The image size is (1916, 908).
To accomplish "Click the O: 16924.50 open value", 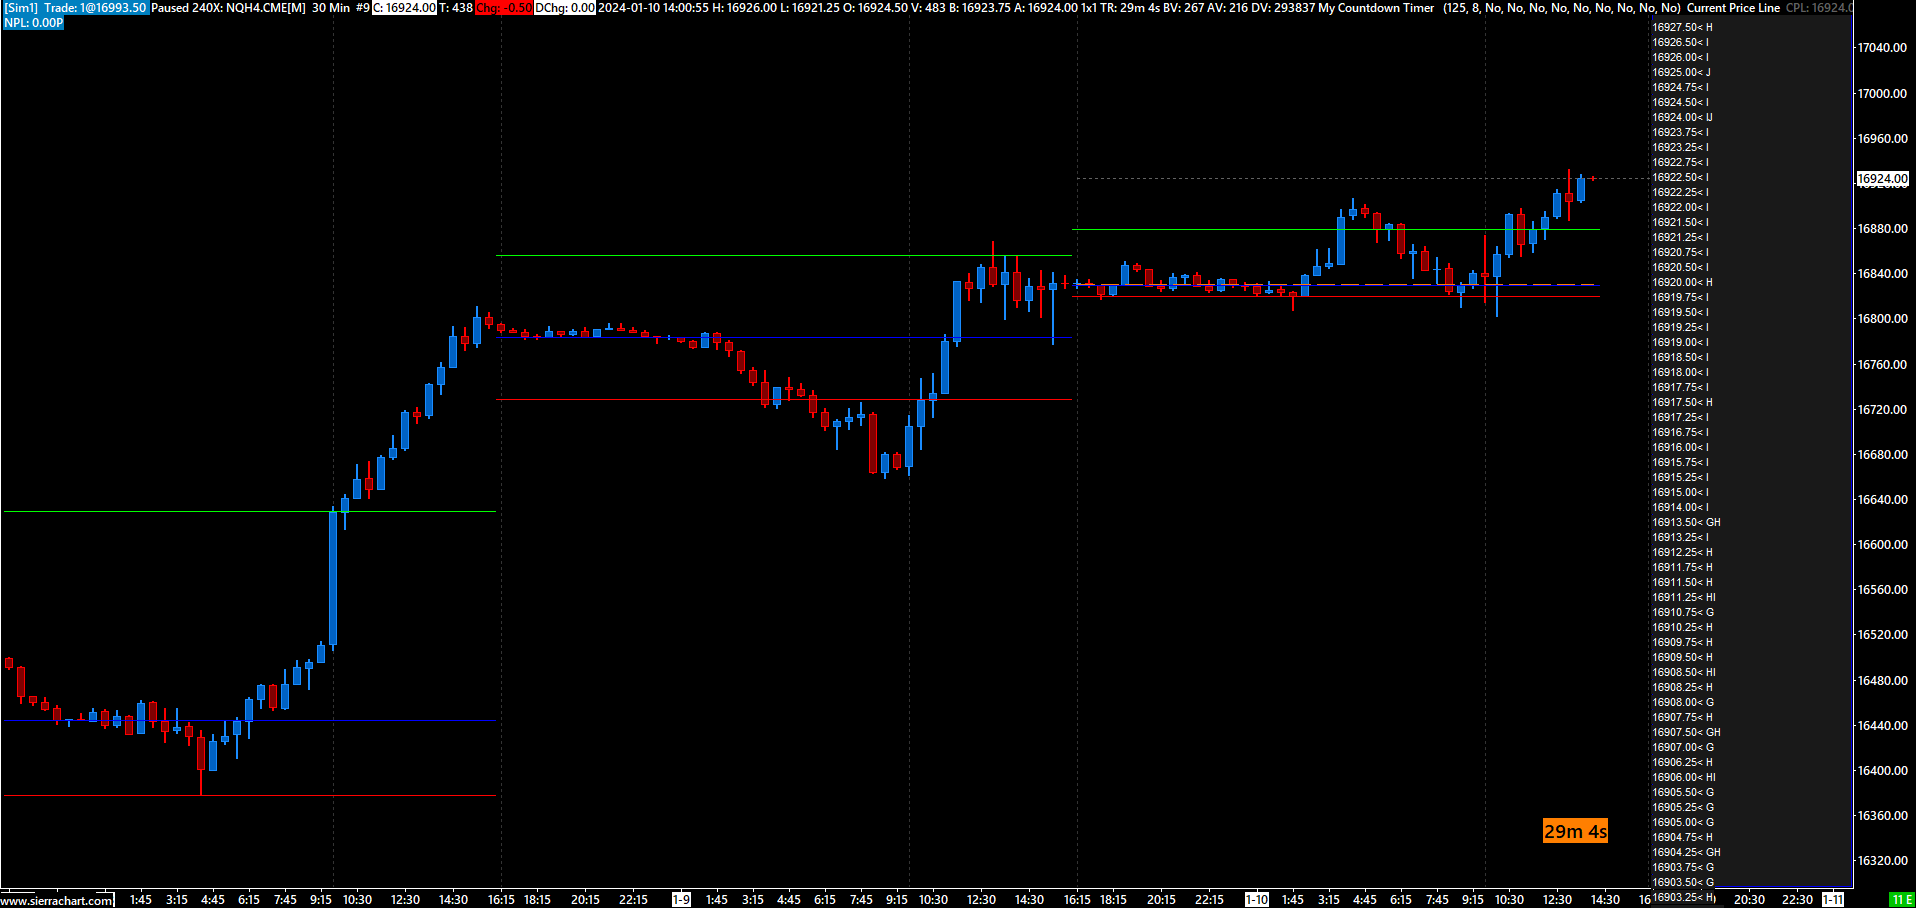I will (875, 8).
